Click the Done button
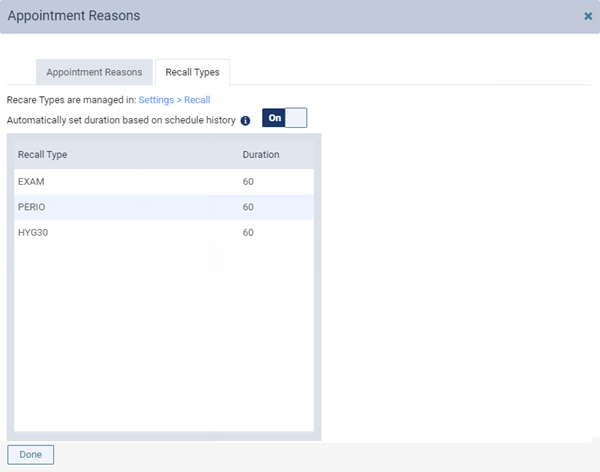Viewport: 600px width, 472px height. coord(31,454)
